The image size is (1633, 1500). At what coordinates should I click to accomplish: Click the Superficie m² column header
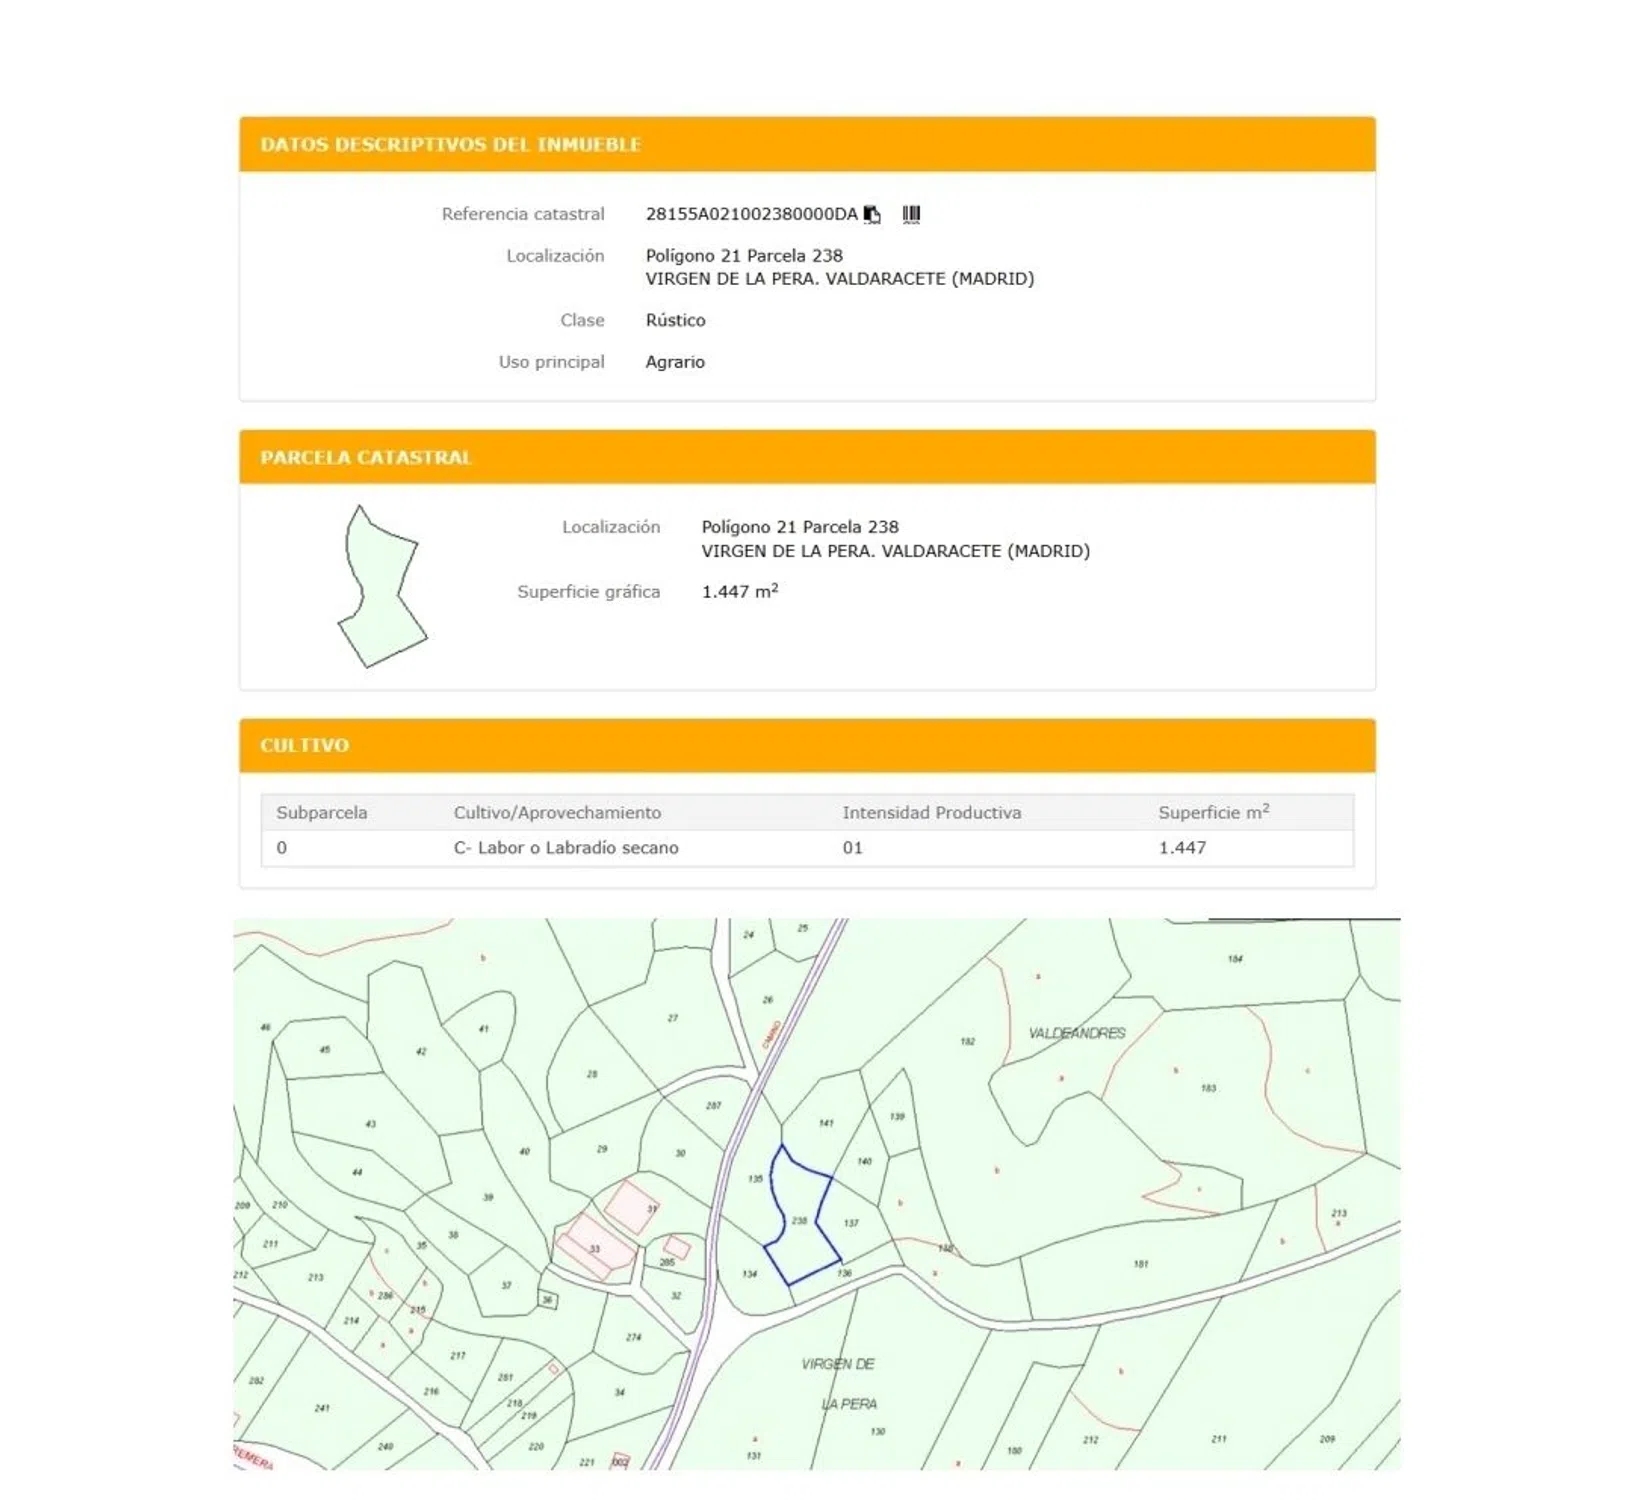[1213, 813]
